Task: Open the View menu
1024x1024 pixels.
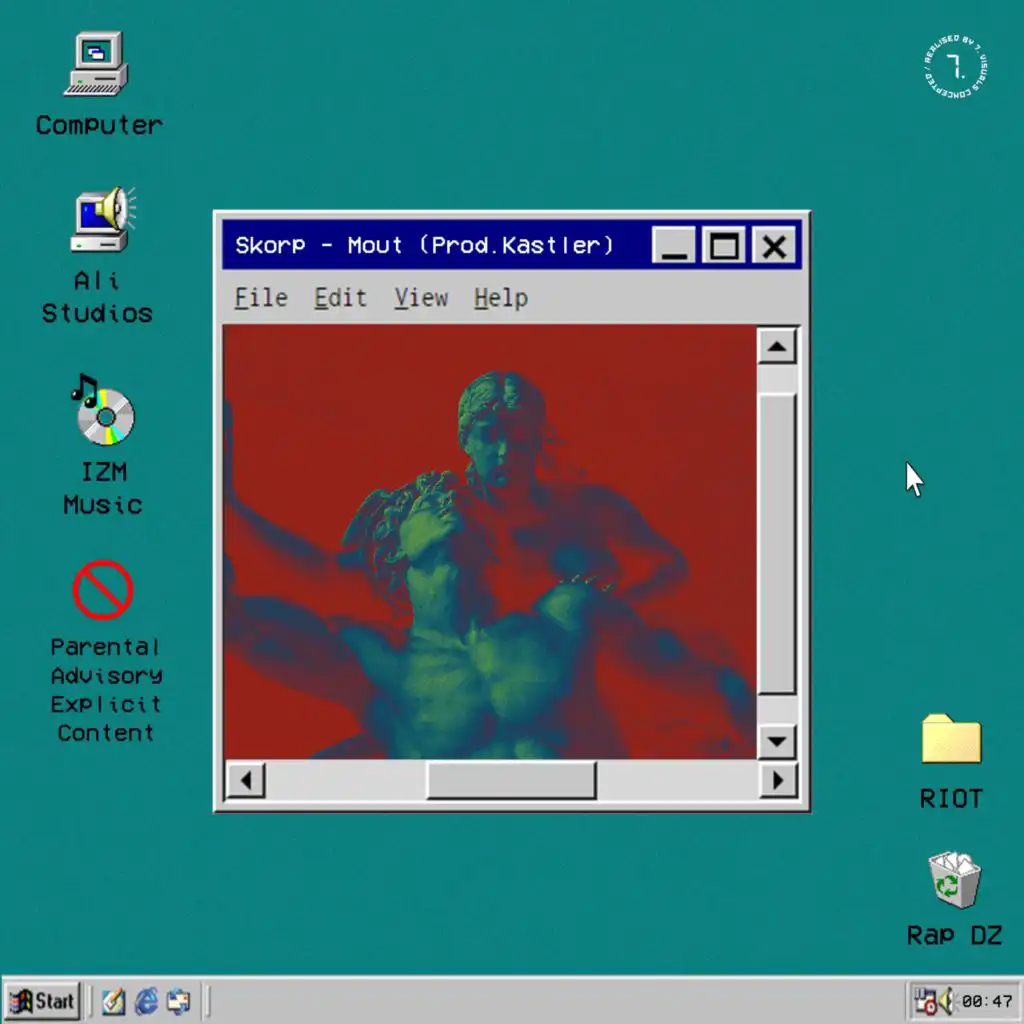Action: (x=420, y=298)
